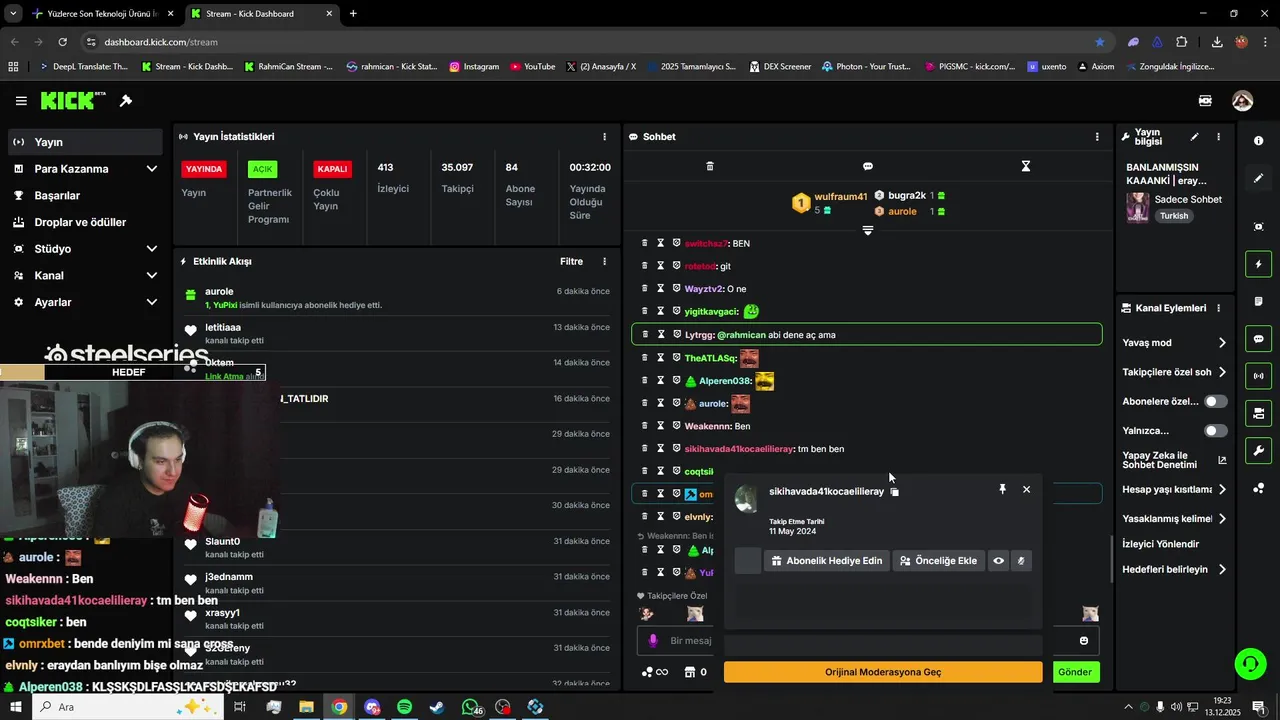The height and width of the screenshot is (720, 1280).
Task: Click Abonelik Hediye Edin button
Action: click(x=826, y=561)
